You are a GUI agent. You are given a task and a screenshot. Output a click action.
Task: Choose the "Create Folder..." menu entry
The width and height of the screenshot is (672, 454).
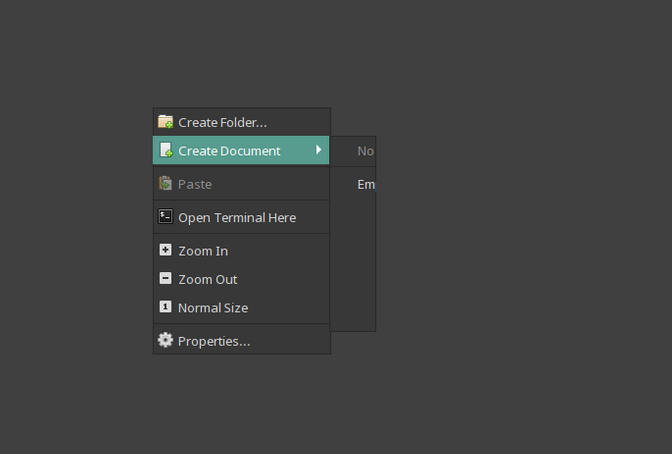[222, 122]
